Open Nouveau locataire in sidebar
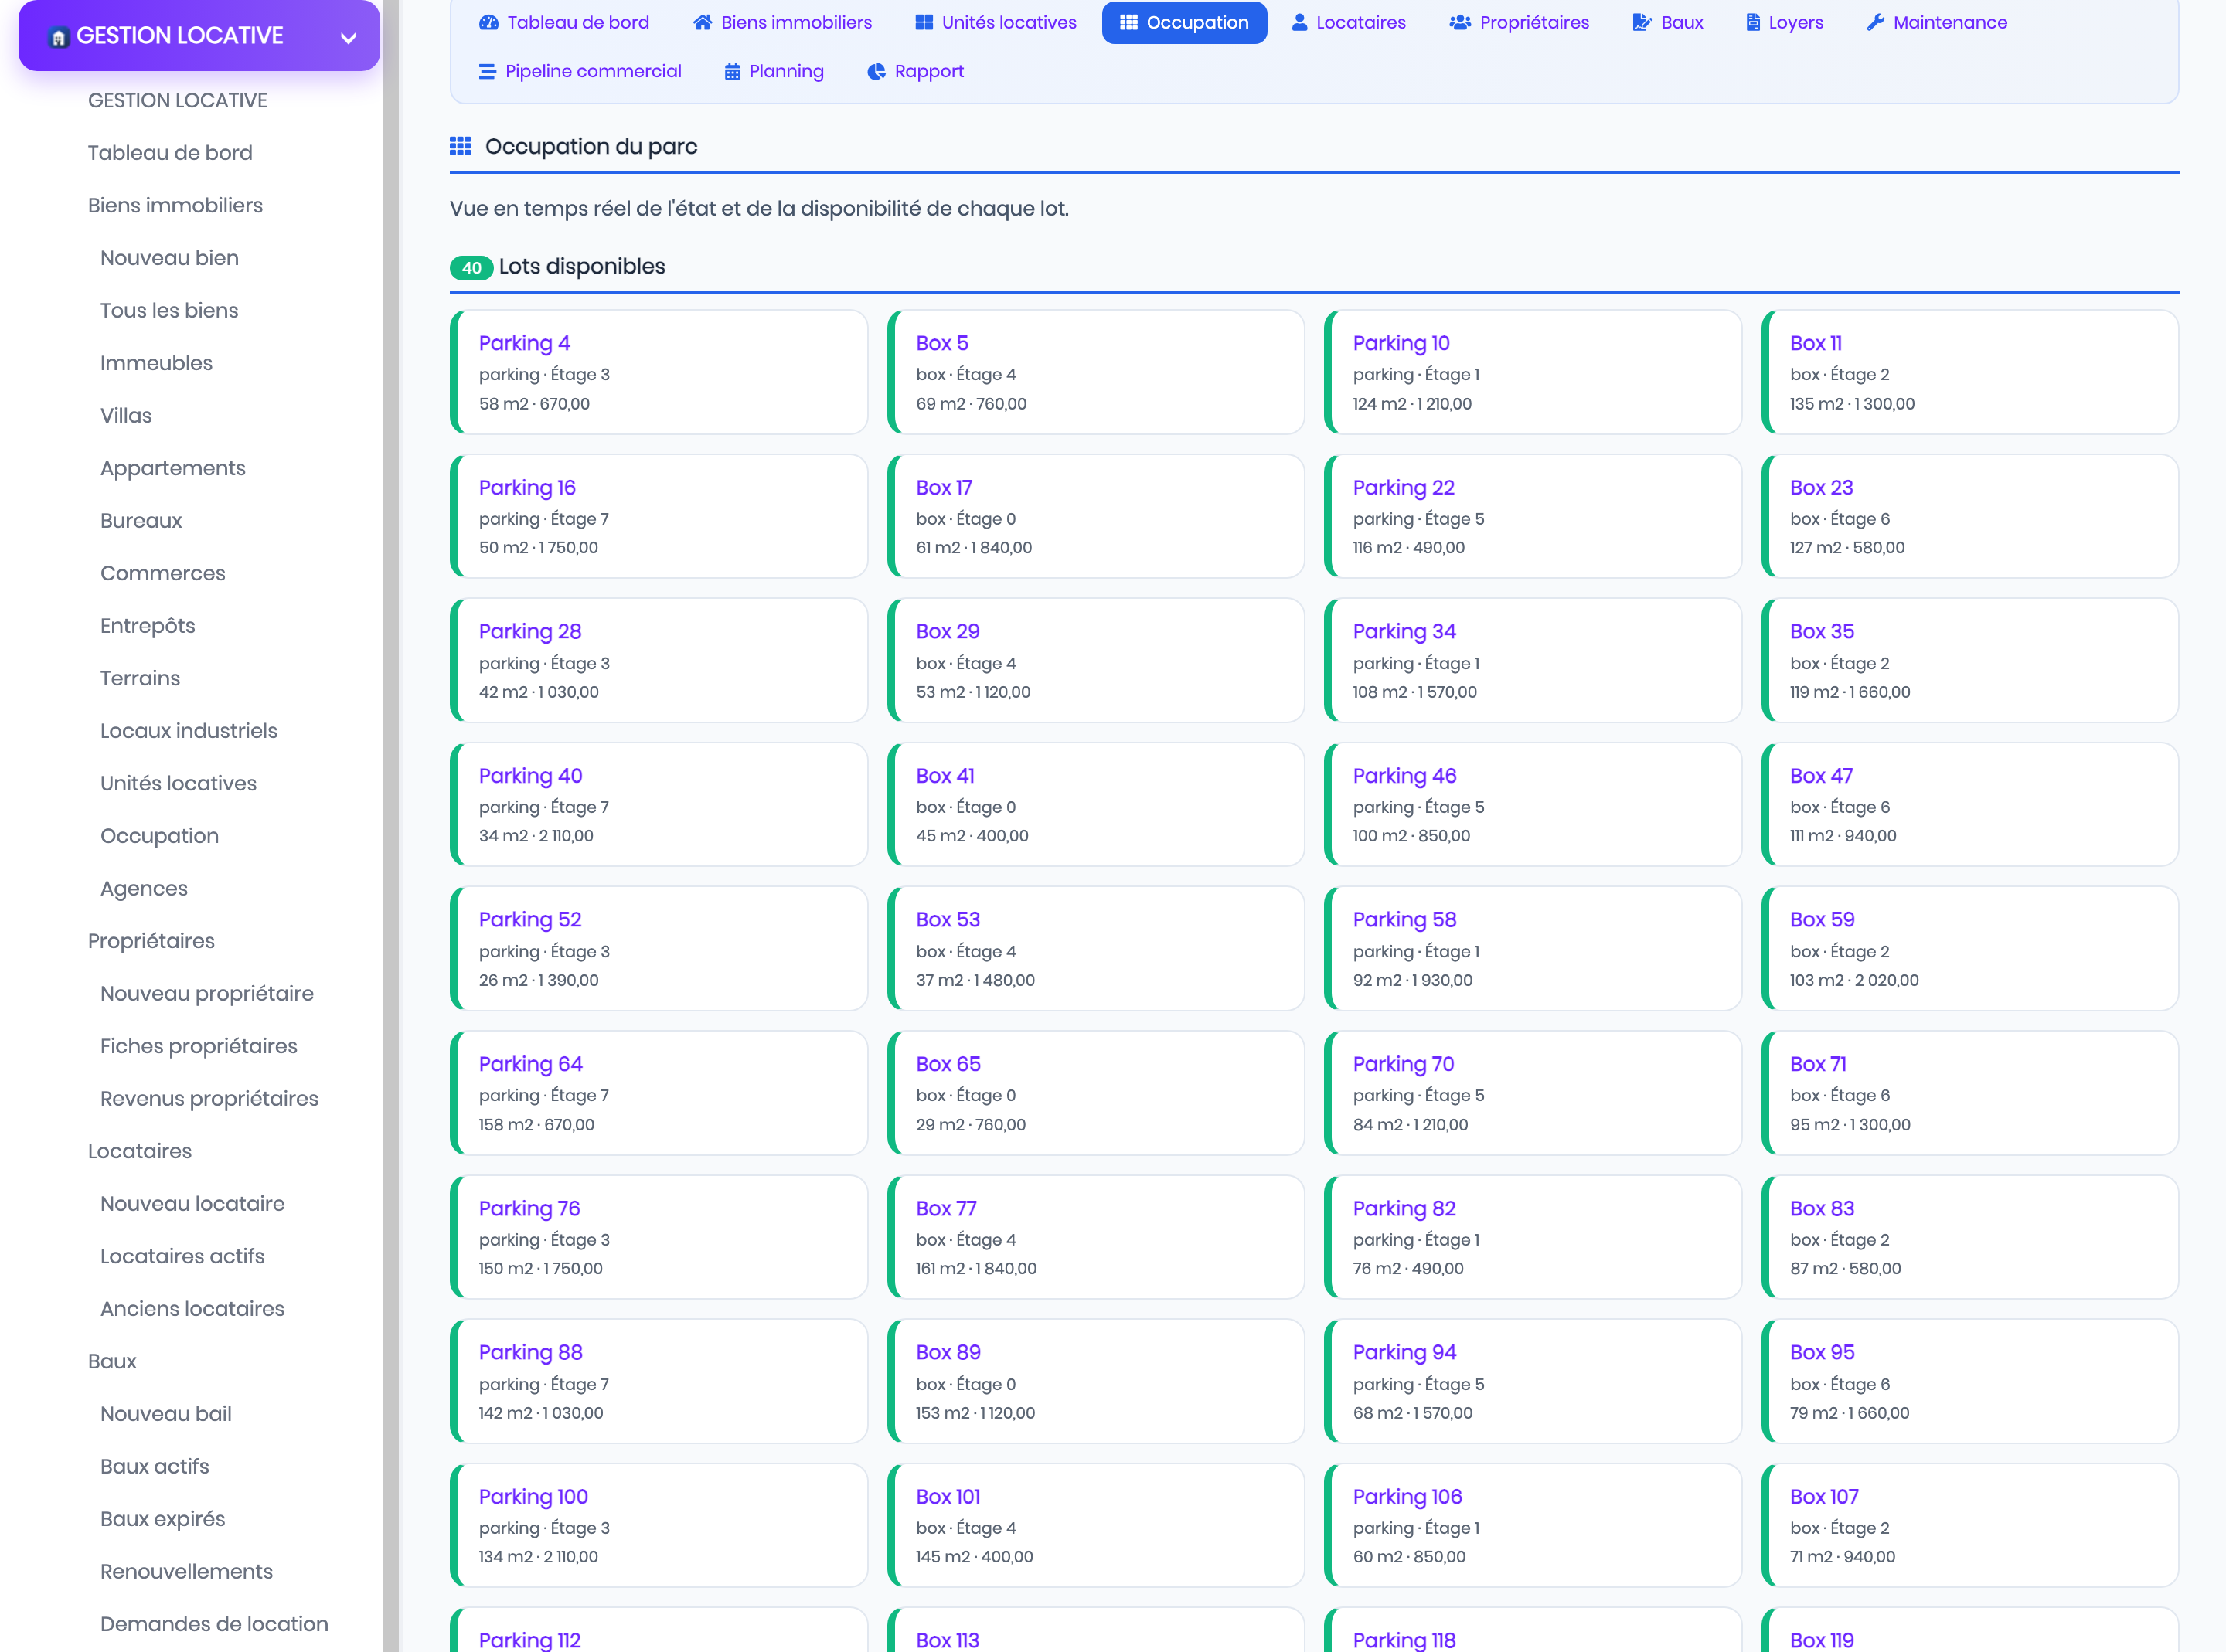Screen dimensions: 2226x1652 coord(192,1203)
